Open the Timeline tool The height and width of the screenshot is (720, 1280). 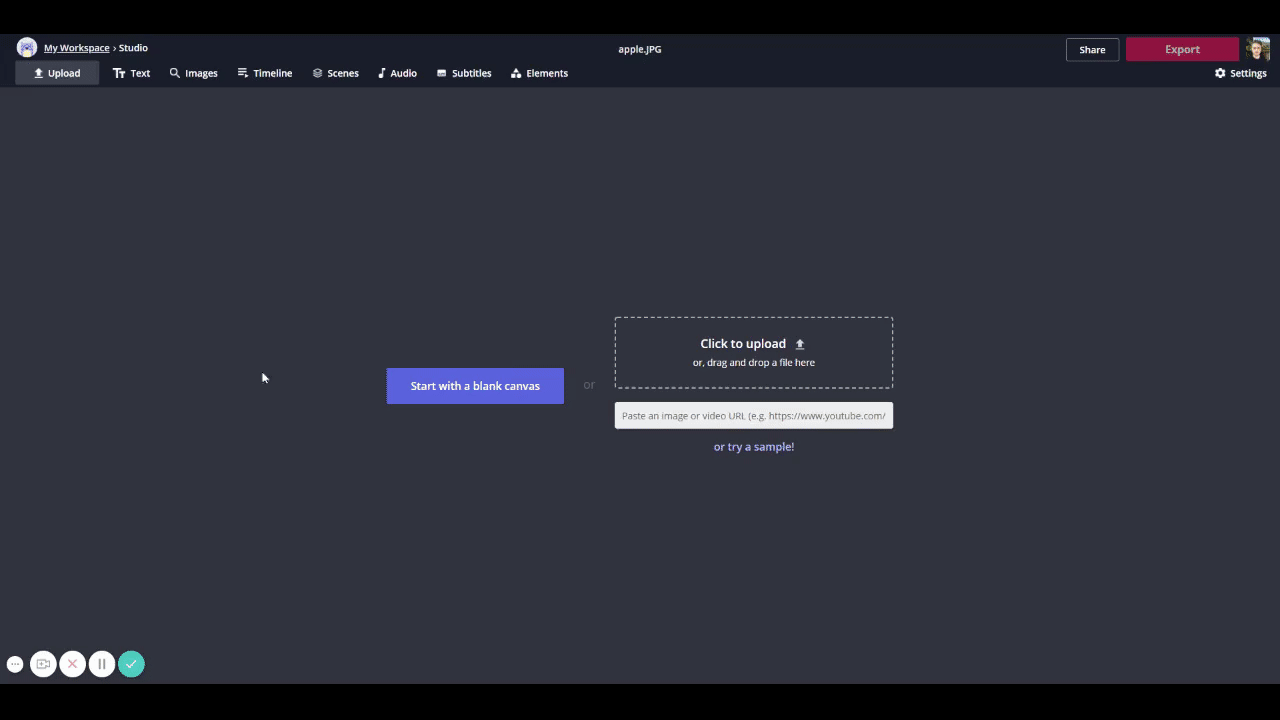[x=264, y=73]
